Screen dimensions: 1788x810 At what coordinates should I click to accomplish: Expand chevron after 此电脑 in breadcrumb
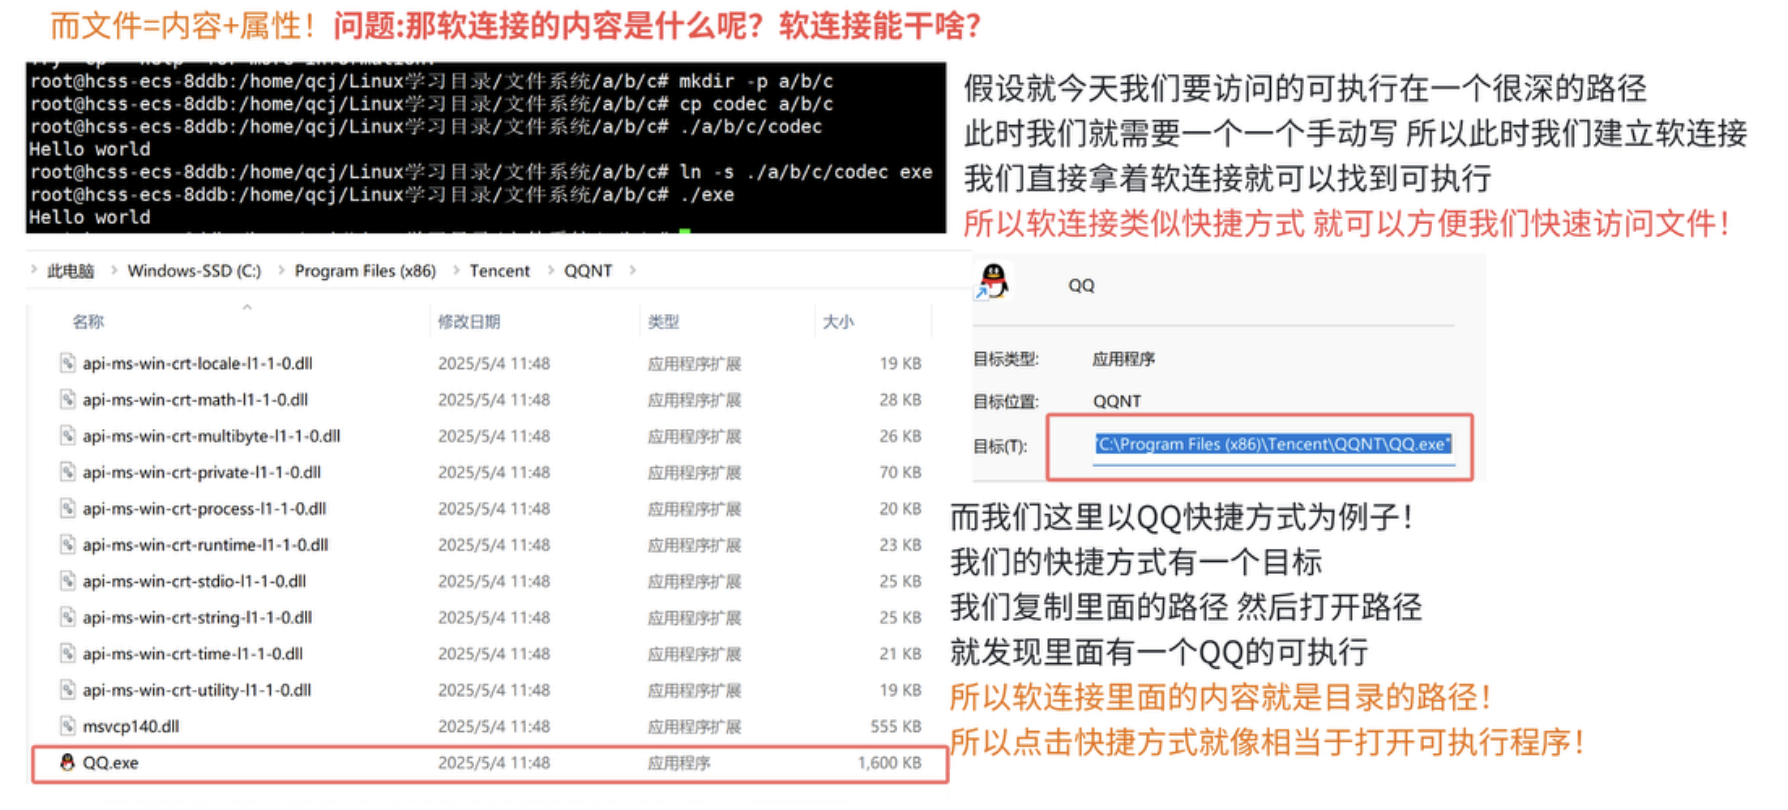(x=112, y=270)
